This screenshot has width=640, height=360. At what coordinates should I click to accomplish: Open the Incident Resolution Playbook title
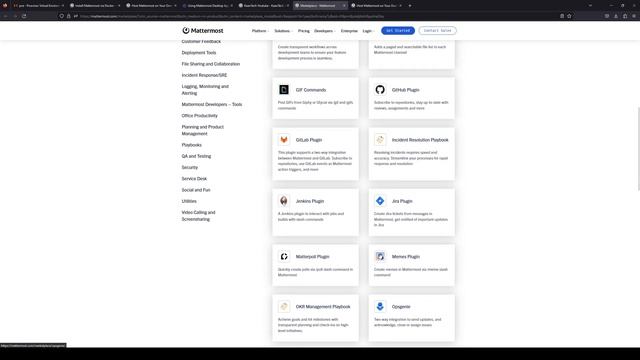[420, 140]
